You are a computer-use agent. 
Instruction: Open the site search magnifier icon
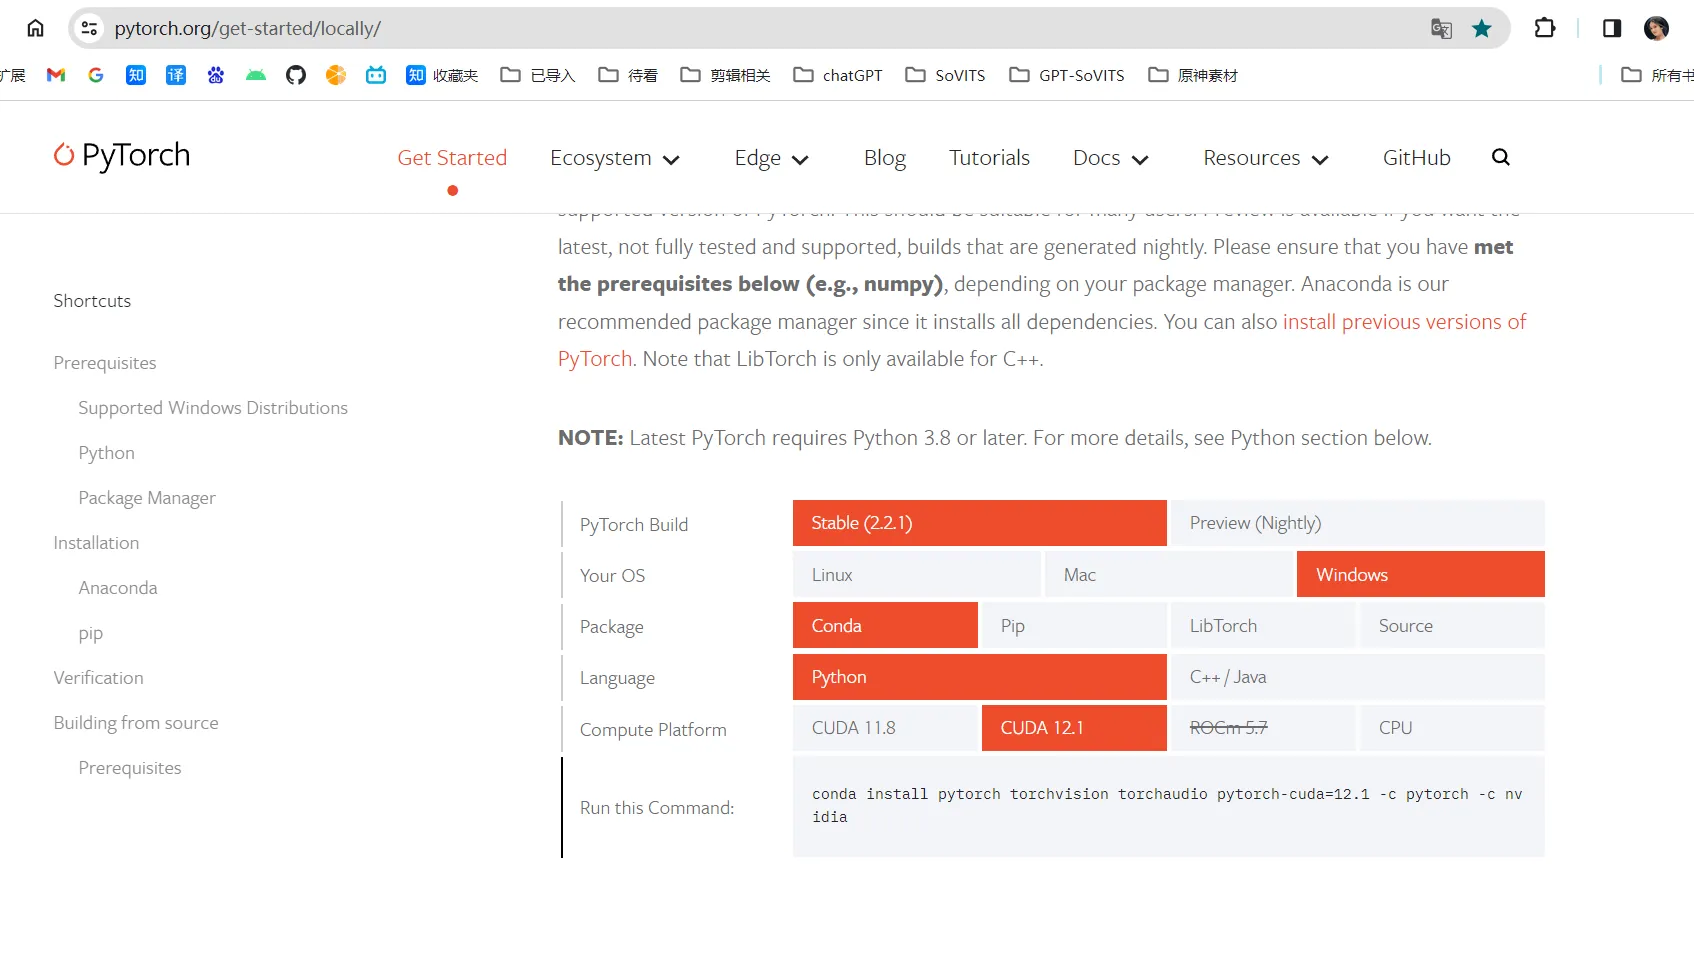[1500, 157]
